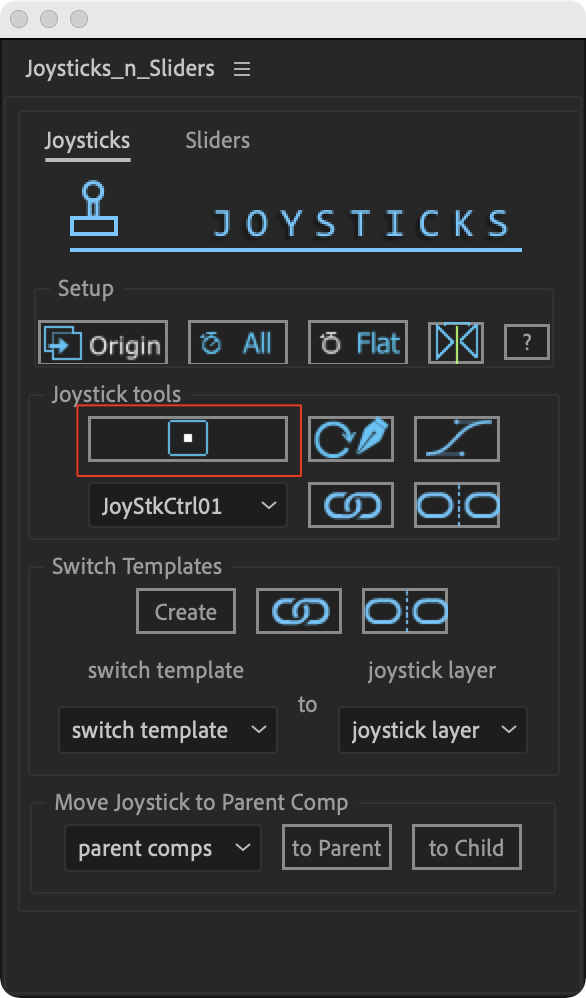Switch to the Sliders tab
This screenshot has height=998, width=586.
point(218,140)
